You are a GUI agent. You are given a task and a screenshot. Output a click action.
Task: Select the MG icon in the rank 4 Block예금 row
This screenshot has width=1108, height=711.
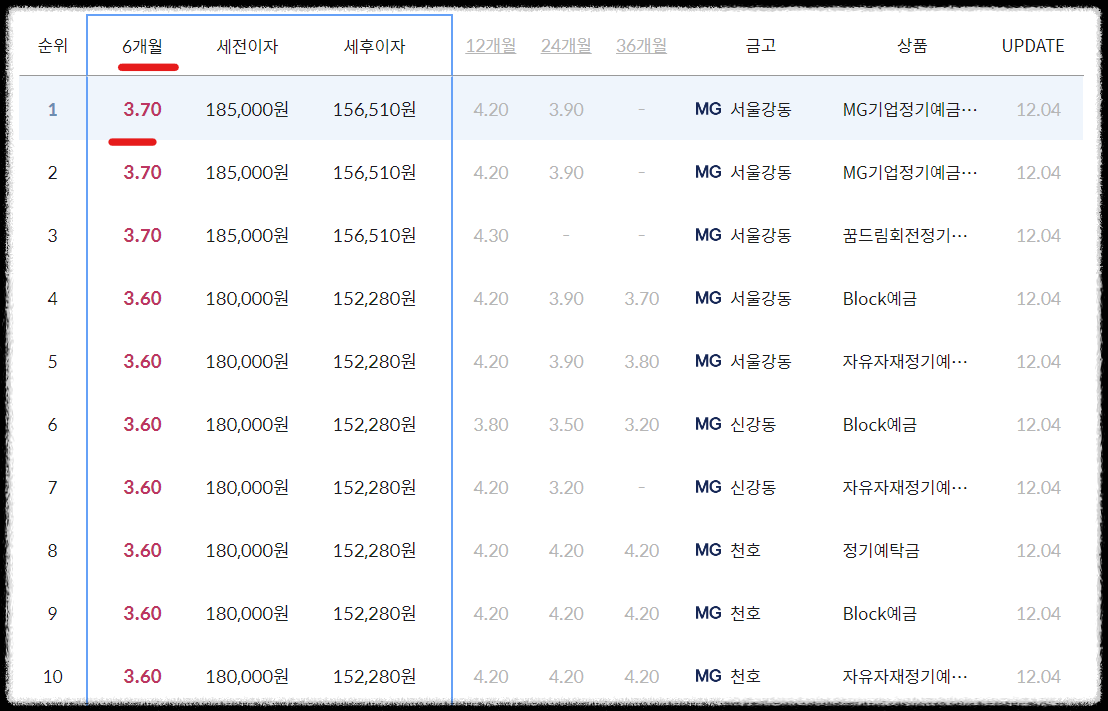click(x=708, y=298)
